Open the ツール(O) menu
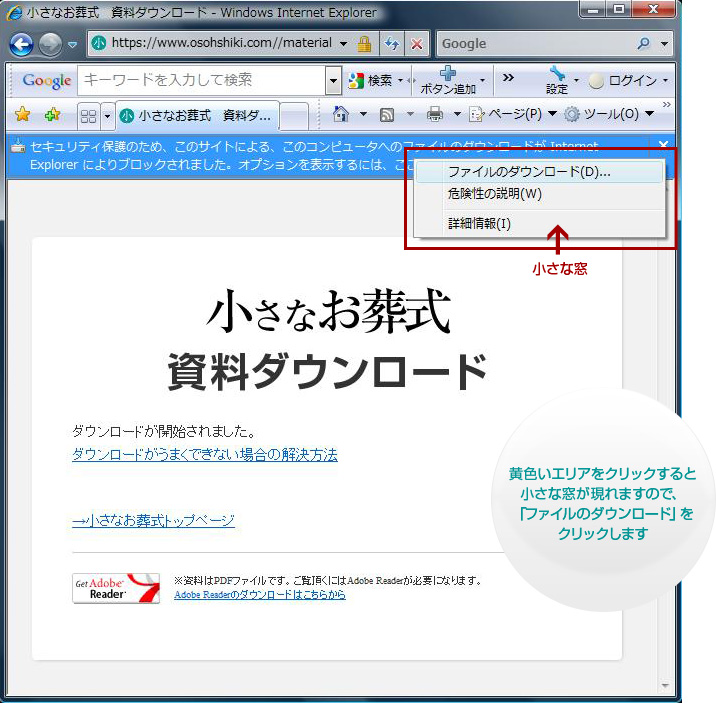 609,114
